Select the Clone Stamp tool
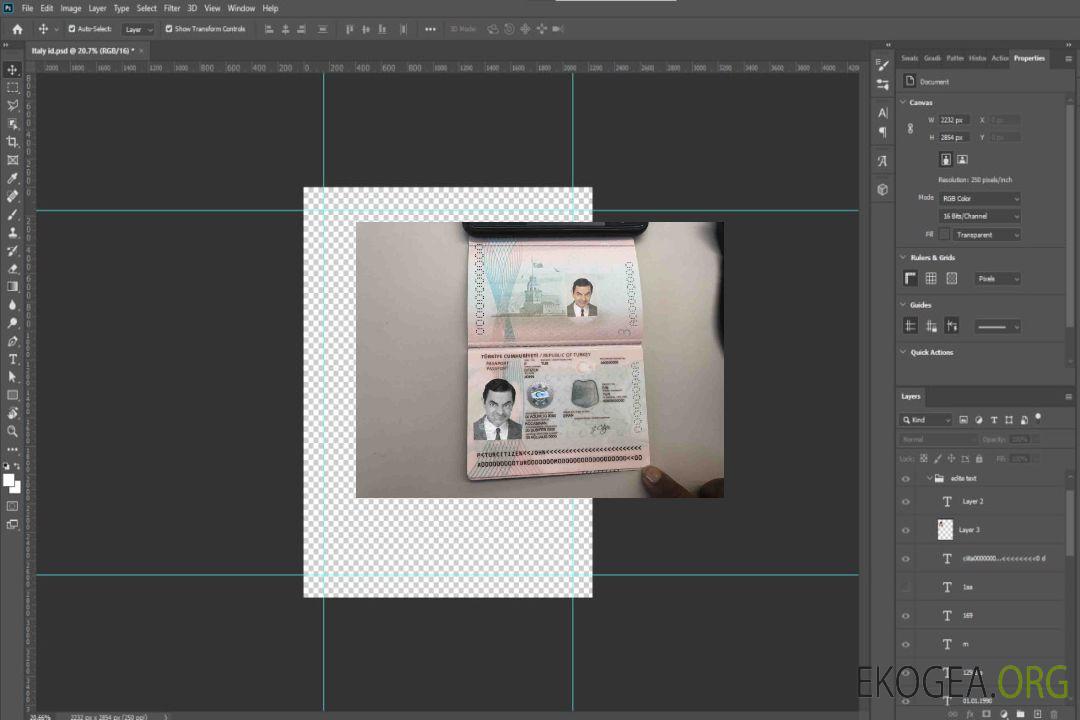Image resolution: width=1080 pixels, height=720 pixels. 12,232
